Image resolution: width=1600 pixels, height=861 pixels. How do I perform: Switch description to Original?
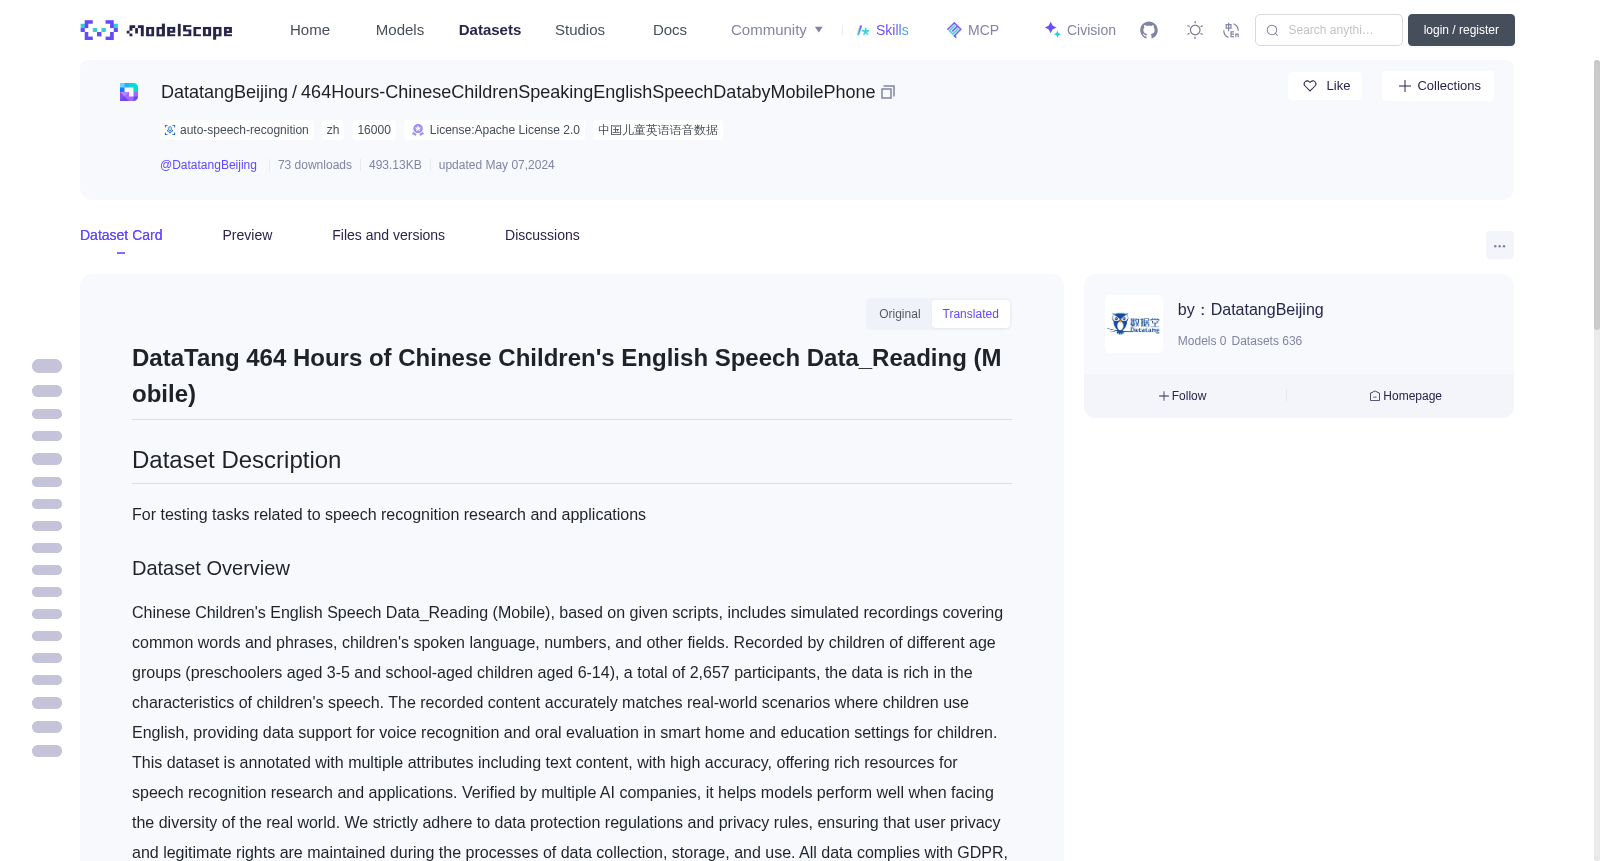point(899,314)
